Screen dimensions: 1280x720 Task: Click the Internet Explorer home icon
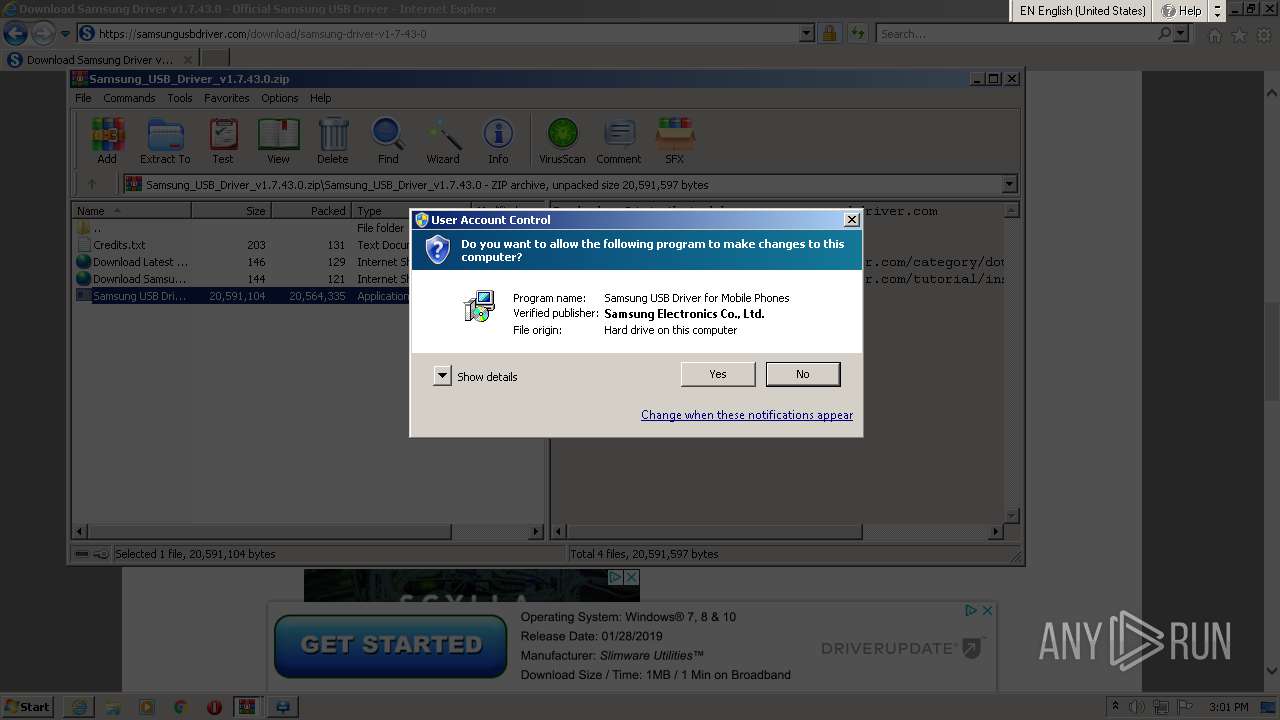(1215, 35)
